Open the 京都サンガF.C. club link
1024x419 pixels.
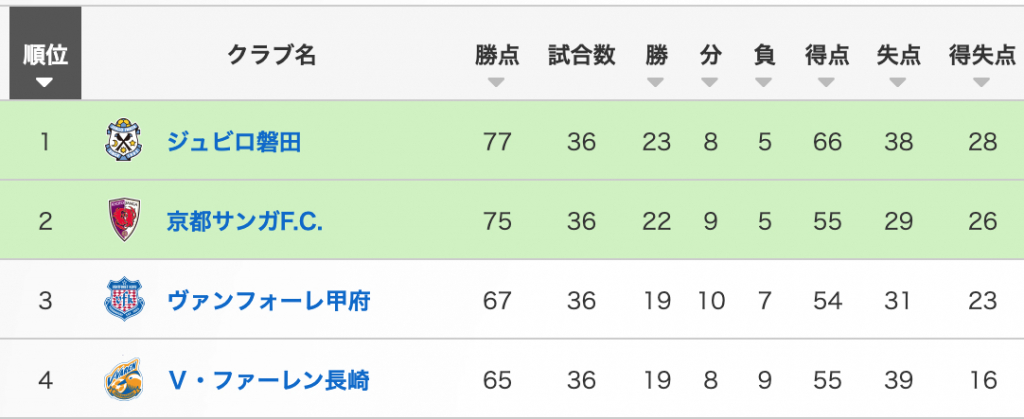245,221
